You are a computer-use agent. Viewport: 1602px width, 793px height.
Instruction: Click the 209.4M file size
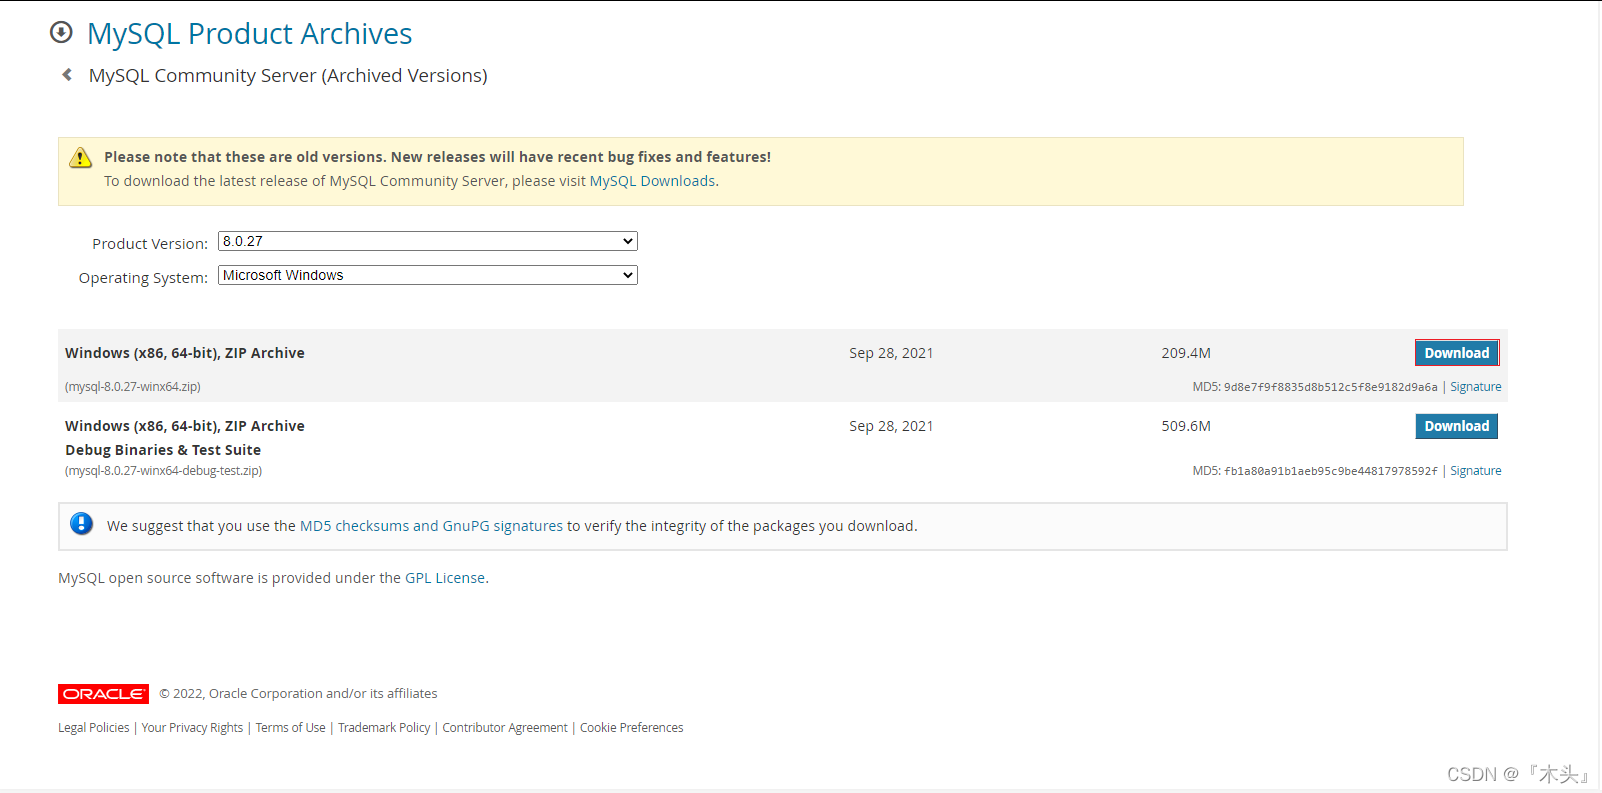point(1186,353)
